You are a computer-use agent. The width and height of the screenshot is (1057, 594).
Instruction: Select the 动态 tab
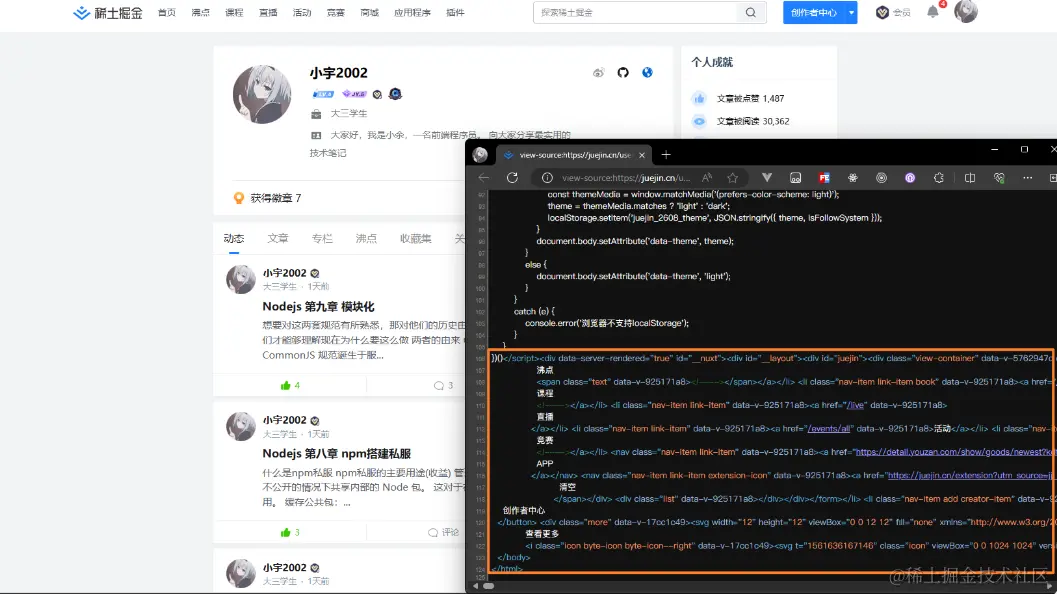click(x=234, y=239)
